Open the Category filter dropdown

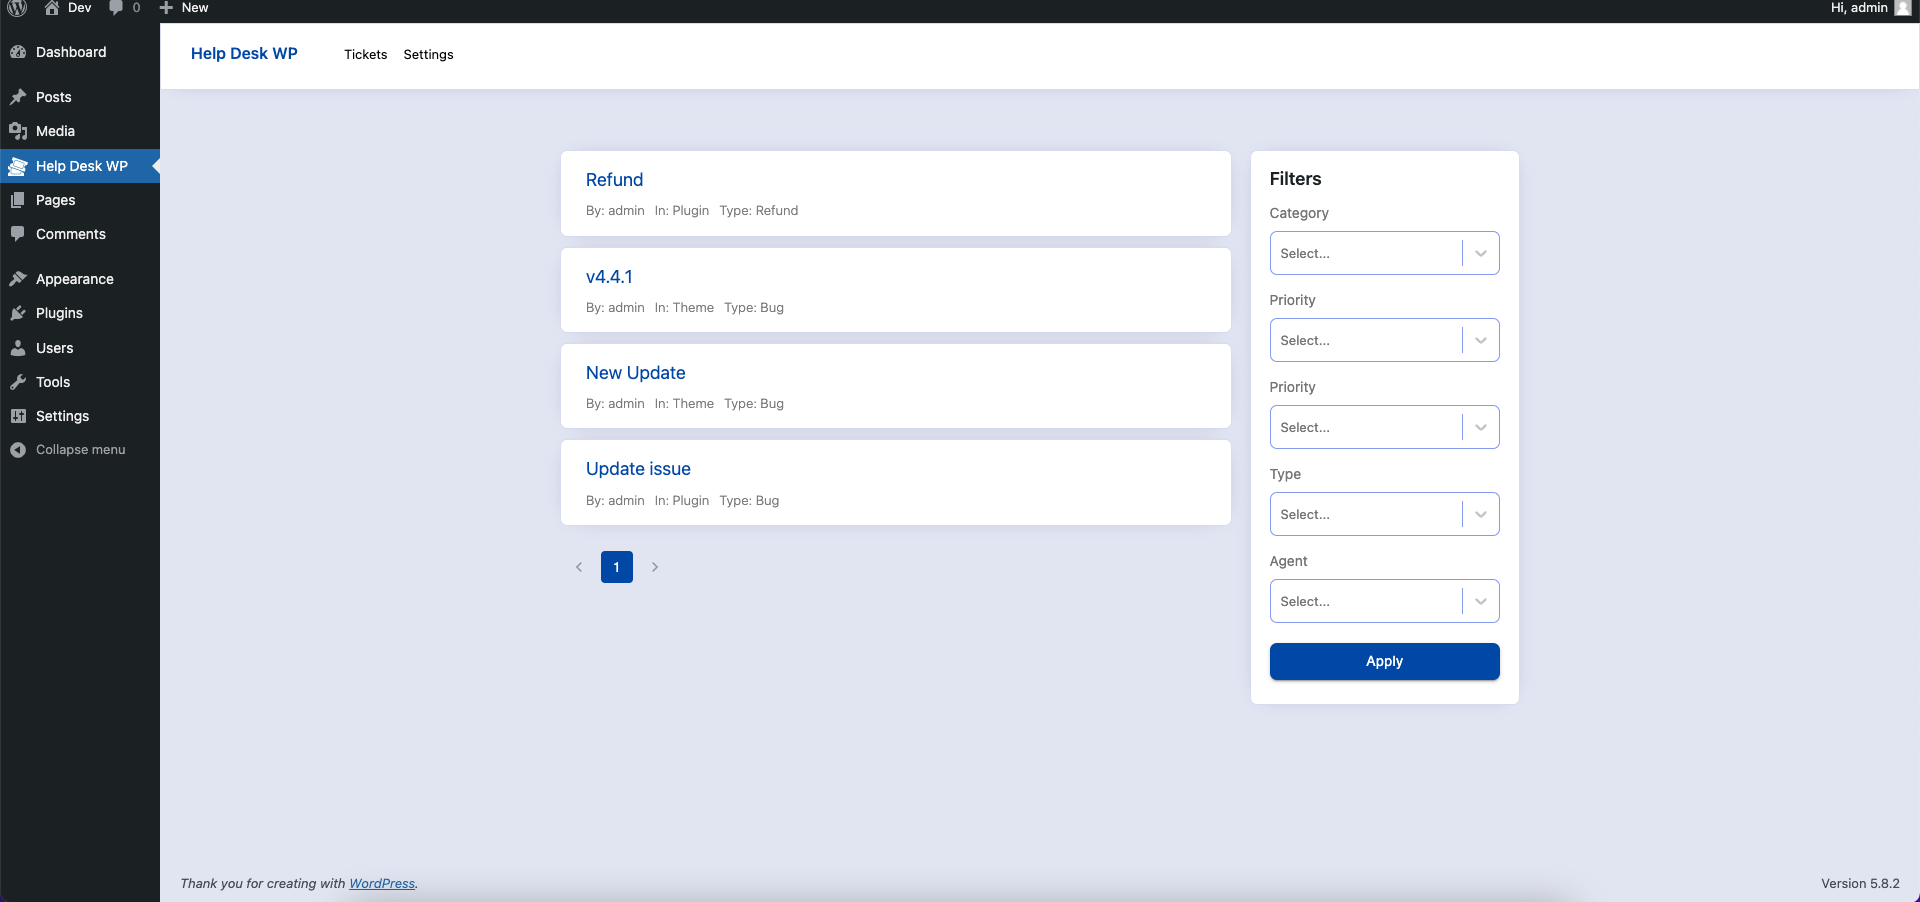[1384, 253]
